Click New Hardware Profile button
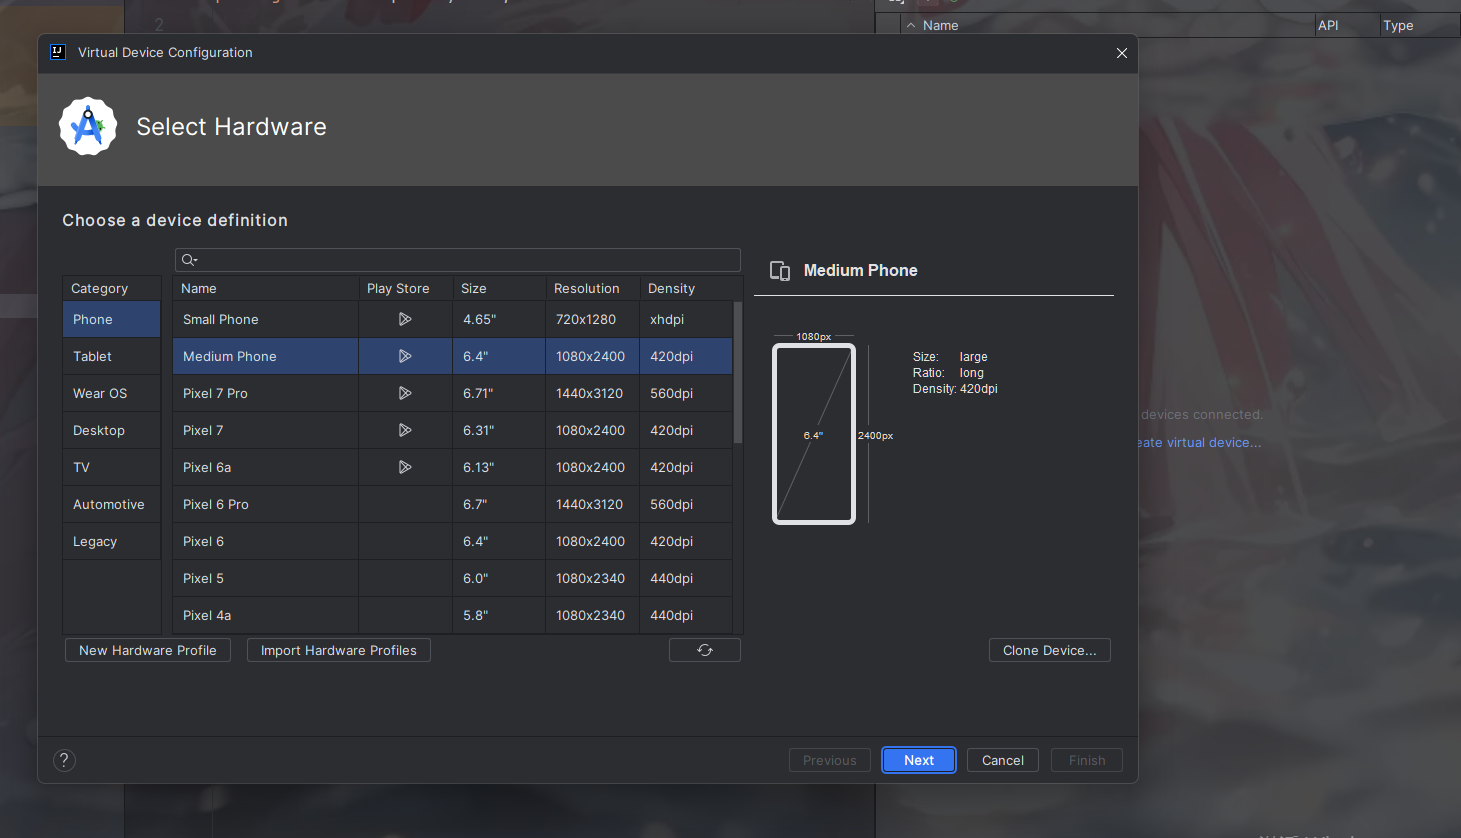Image resolution: width=1461 pixels, height=838 pixels. (x=148, y=650)
